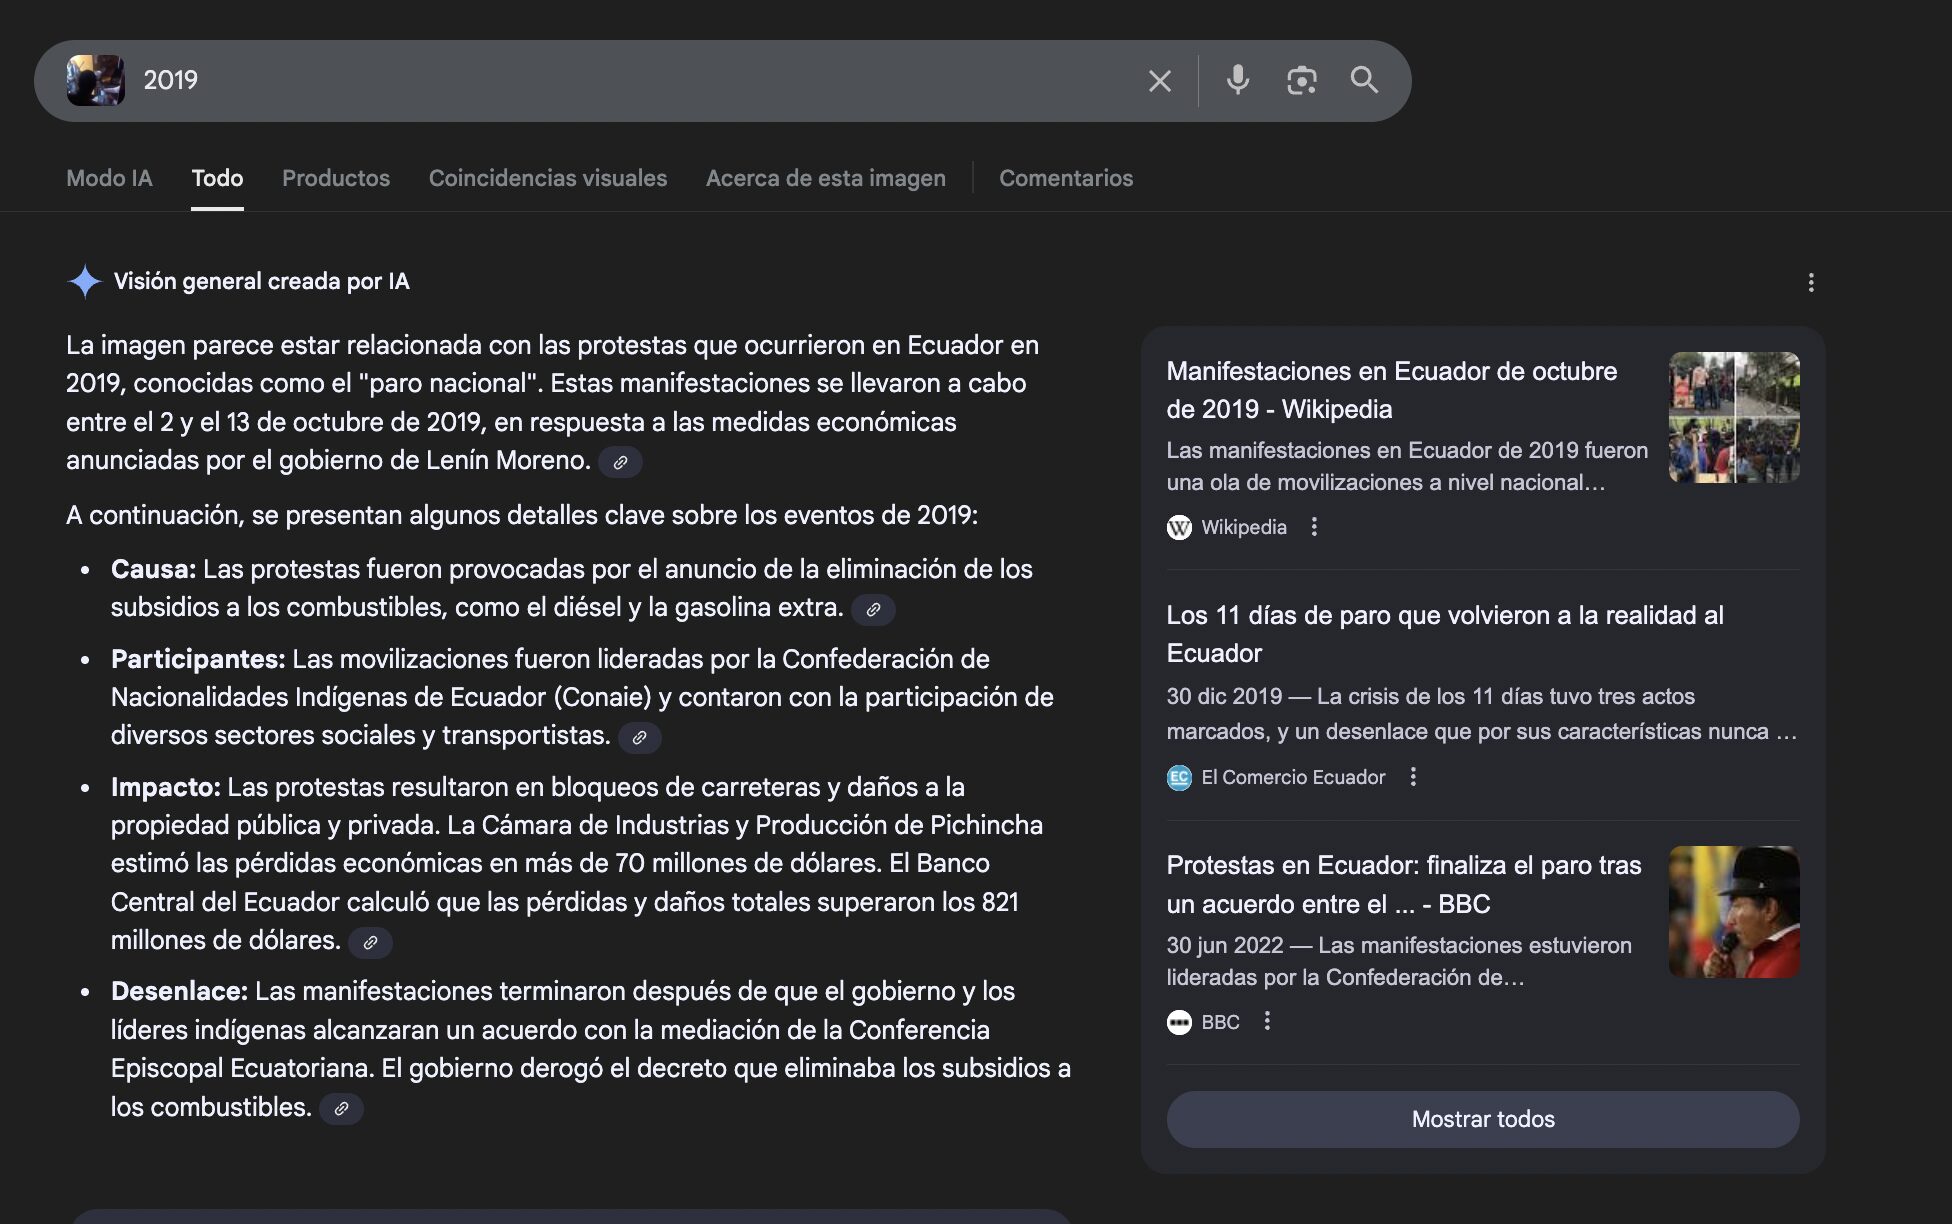Open the source link icon after the Impacto bullet
1952x1224 pixels.
coord(370,942)
